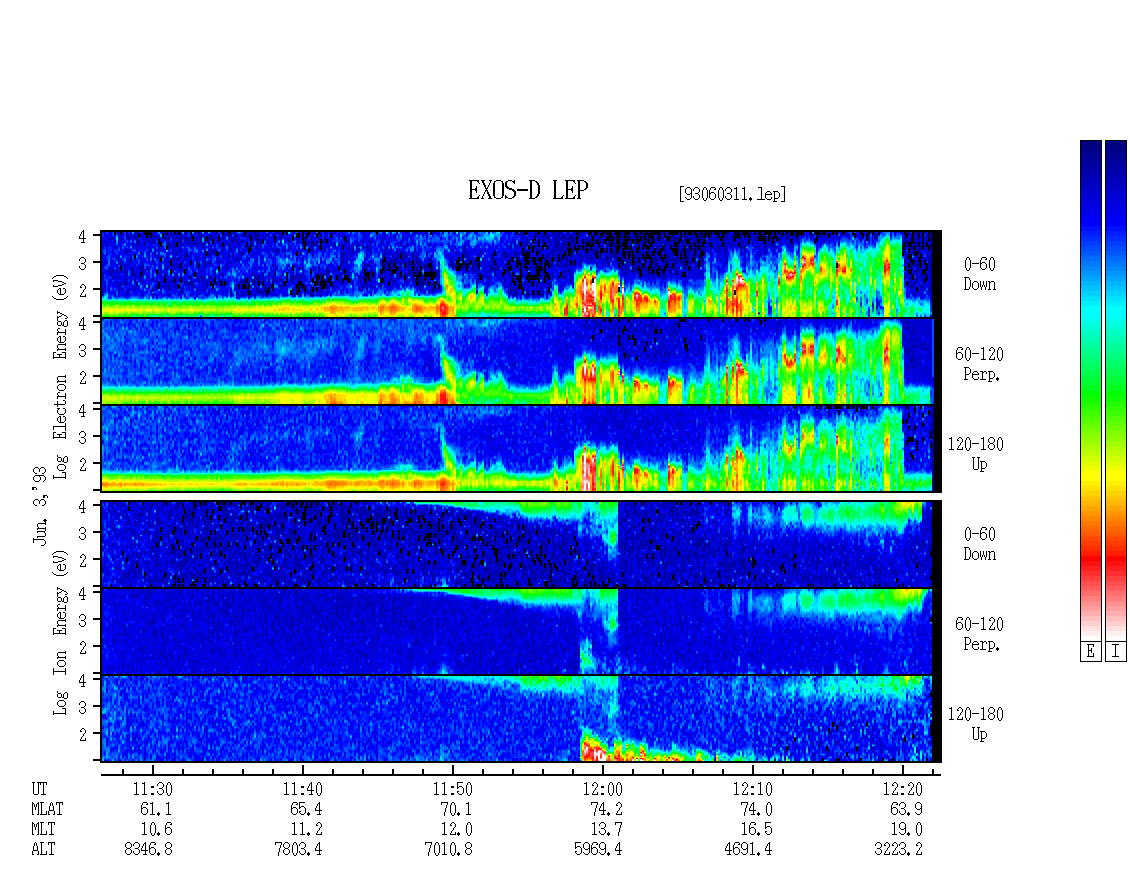The image size is (1130, 875).
Task: Select the Jun. 3, '93 date label
Action: coord(40,505)
